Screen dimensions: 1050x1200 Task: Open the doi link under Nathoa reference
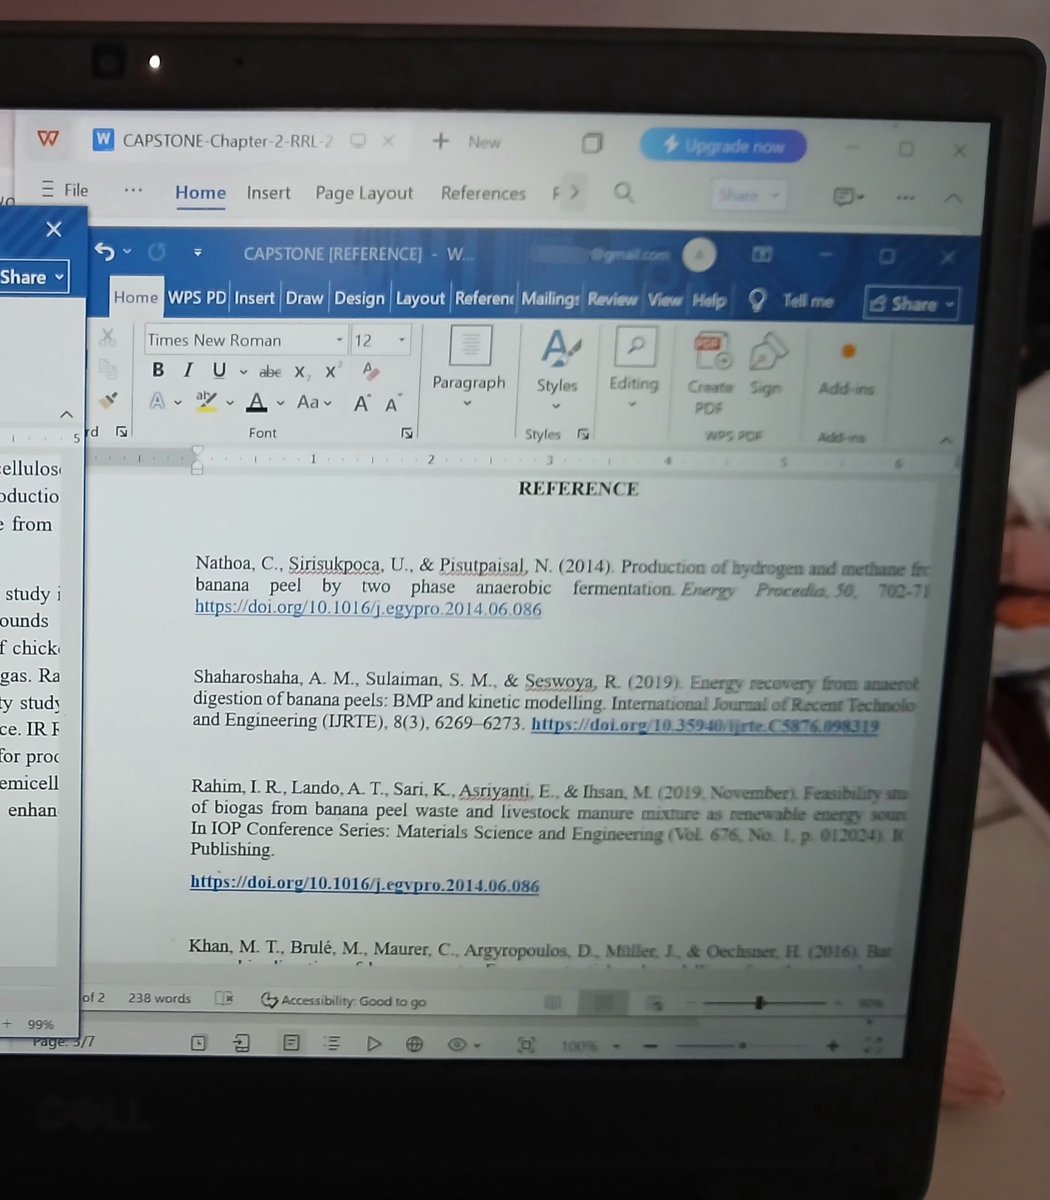point(368,608)
